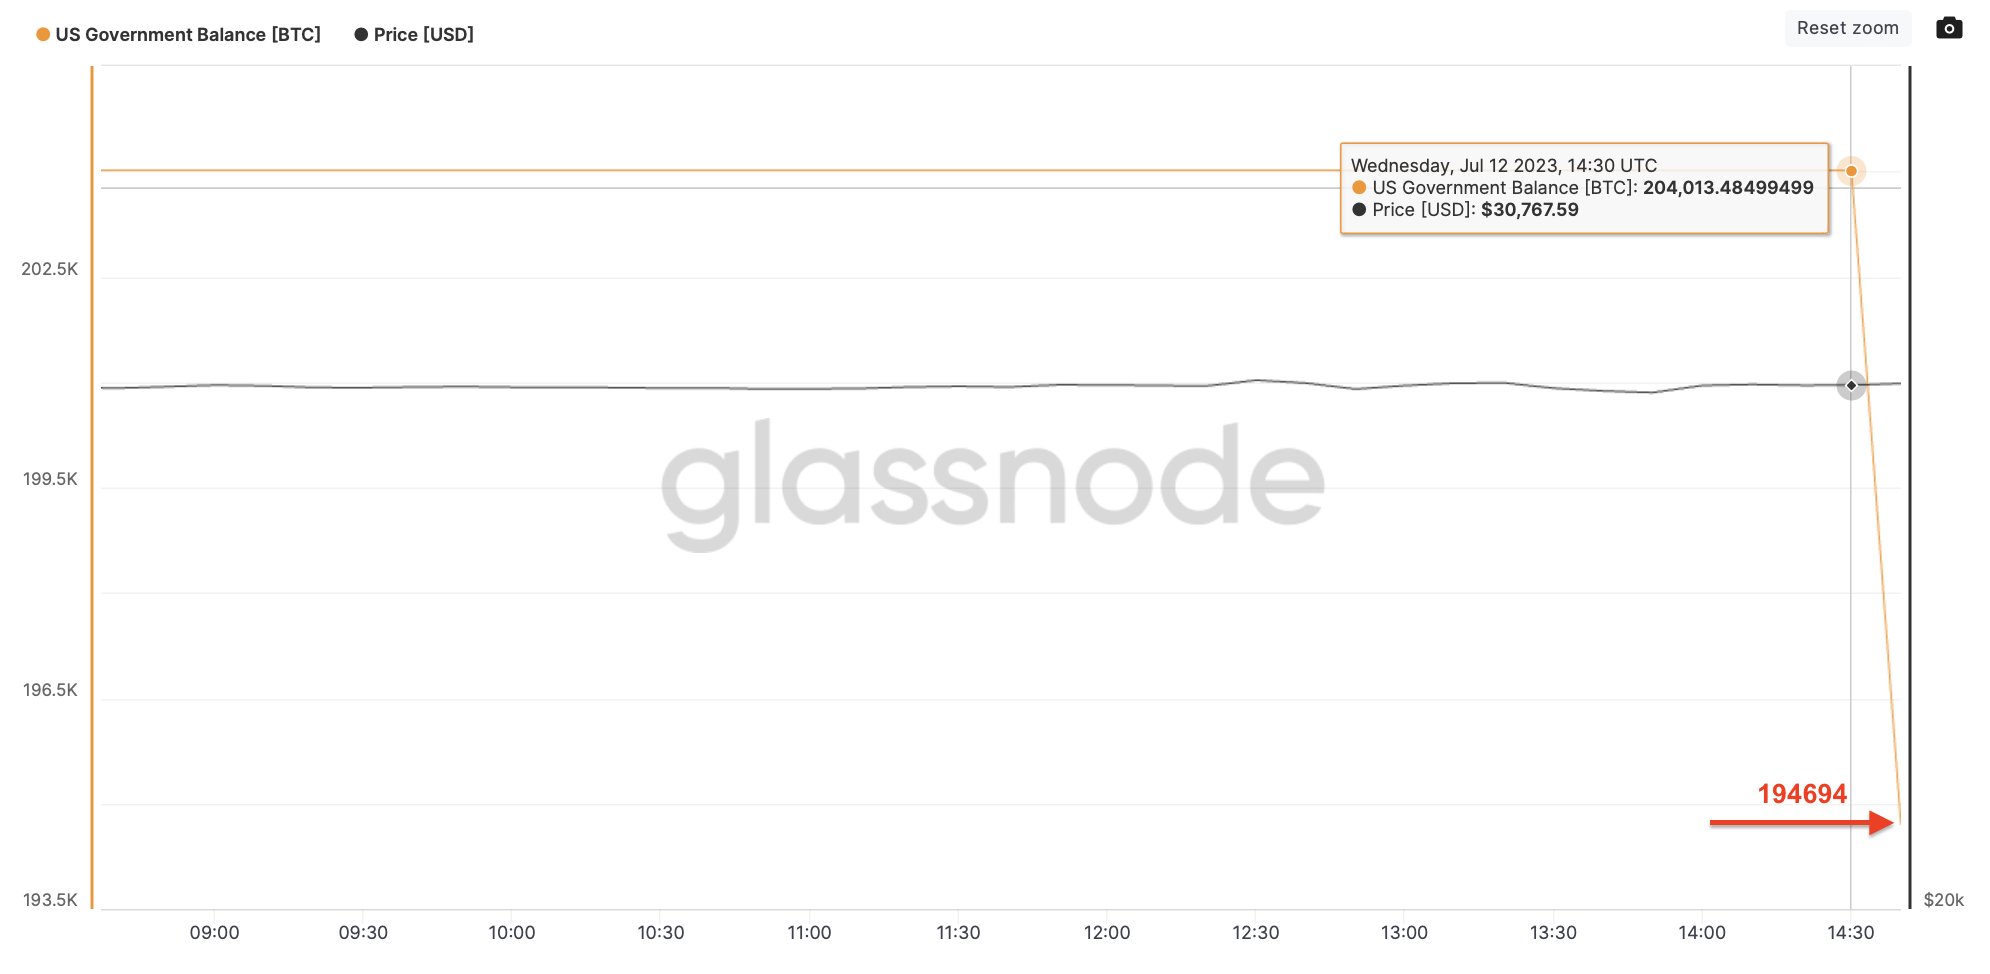The image size is (1990, 974).
Task: Click the red arrow annotation head
Action: pyautogui.click(x=1881, y=823)
